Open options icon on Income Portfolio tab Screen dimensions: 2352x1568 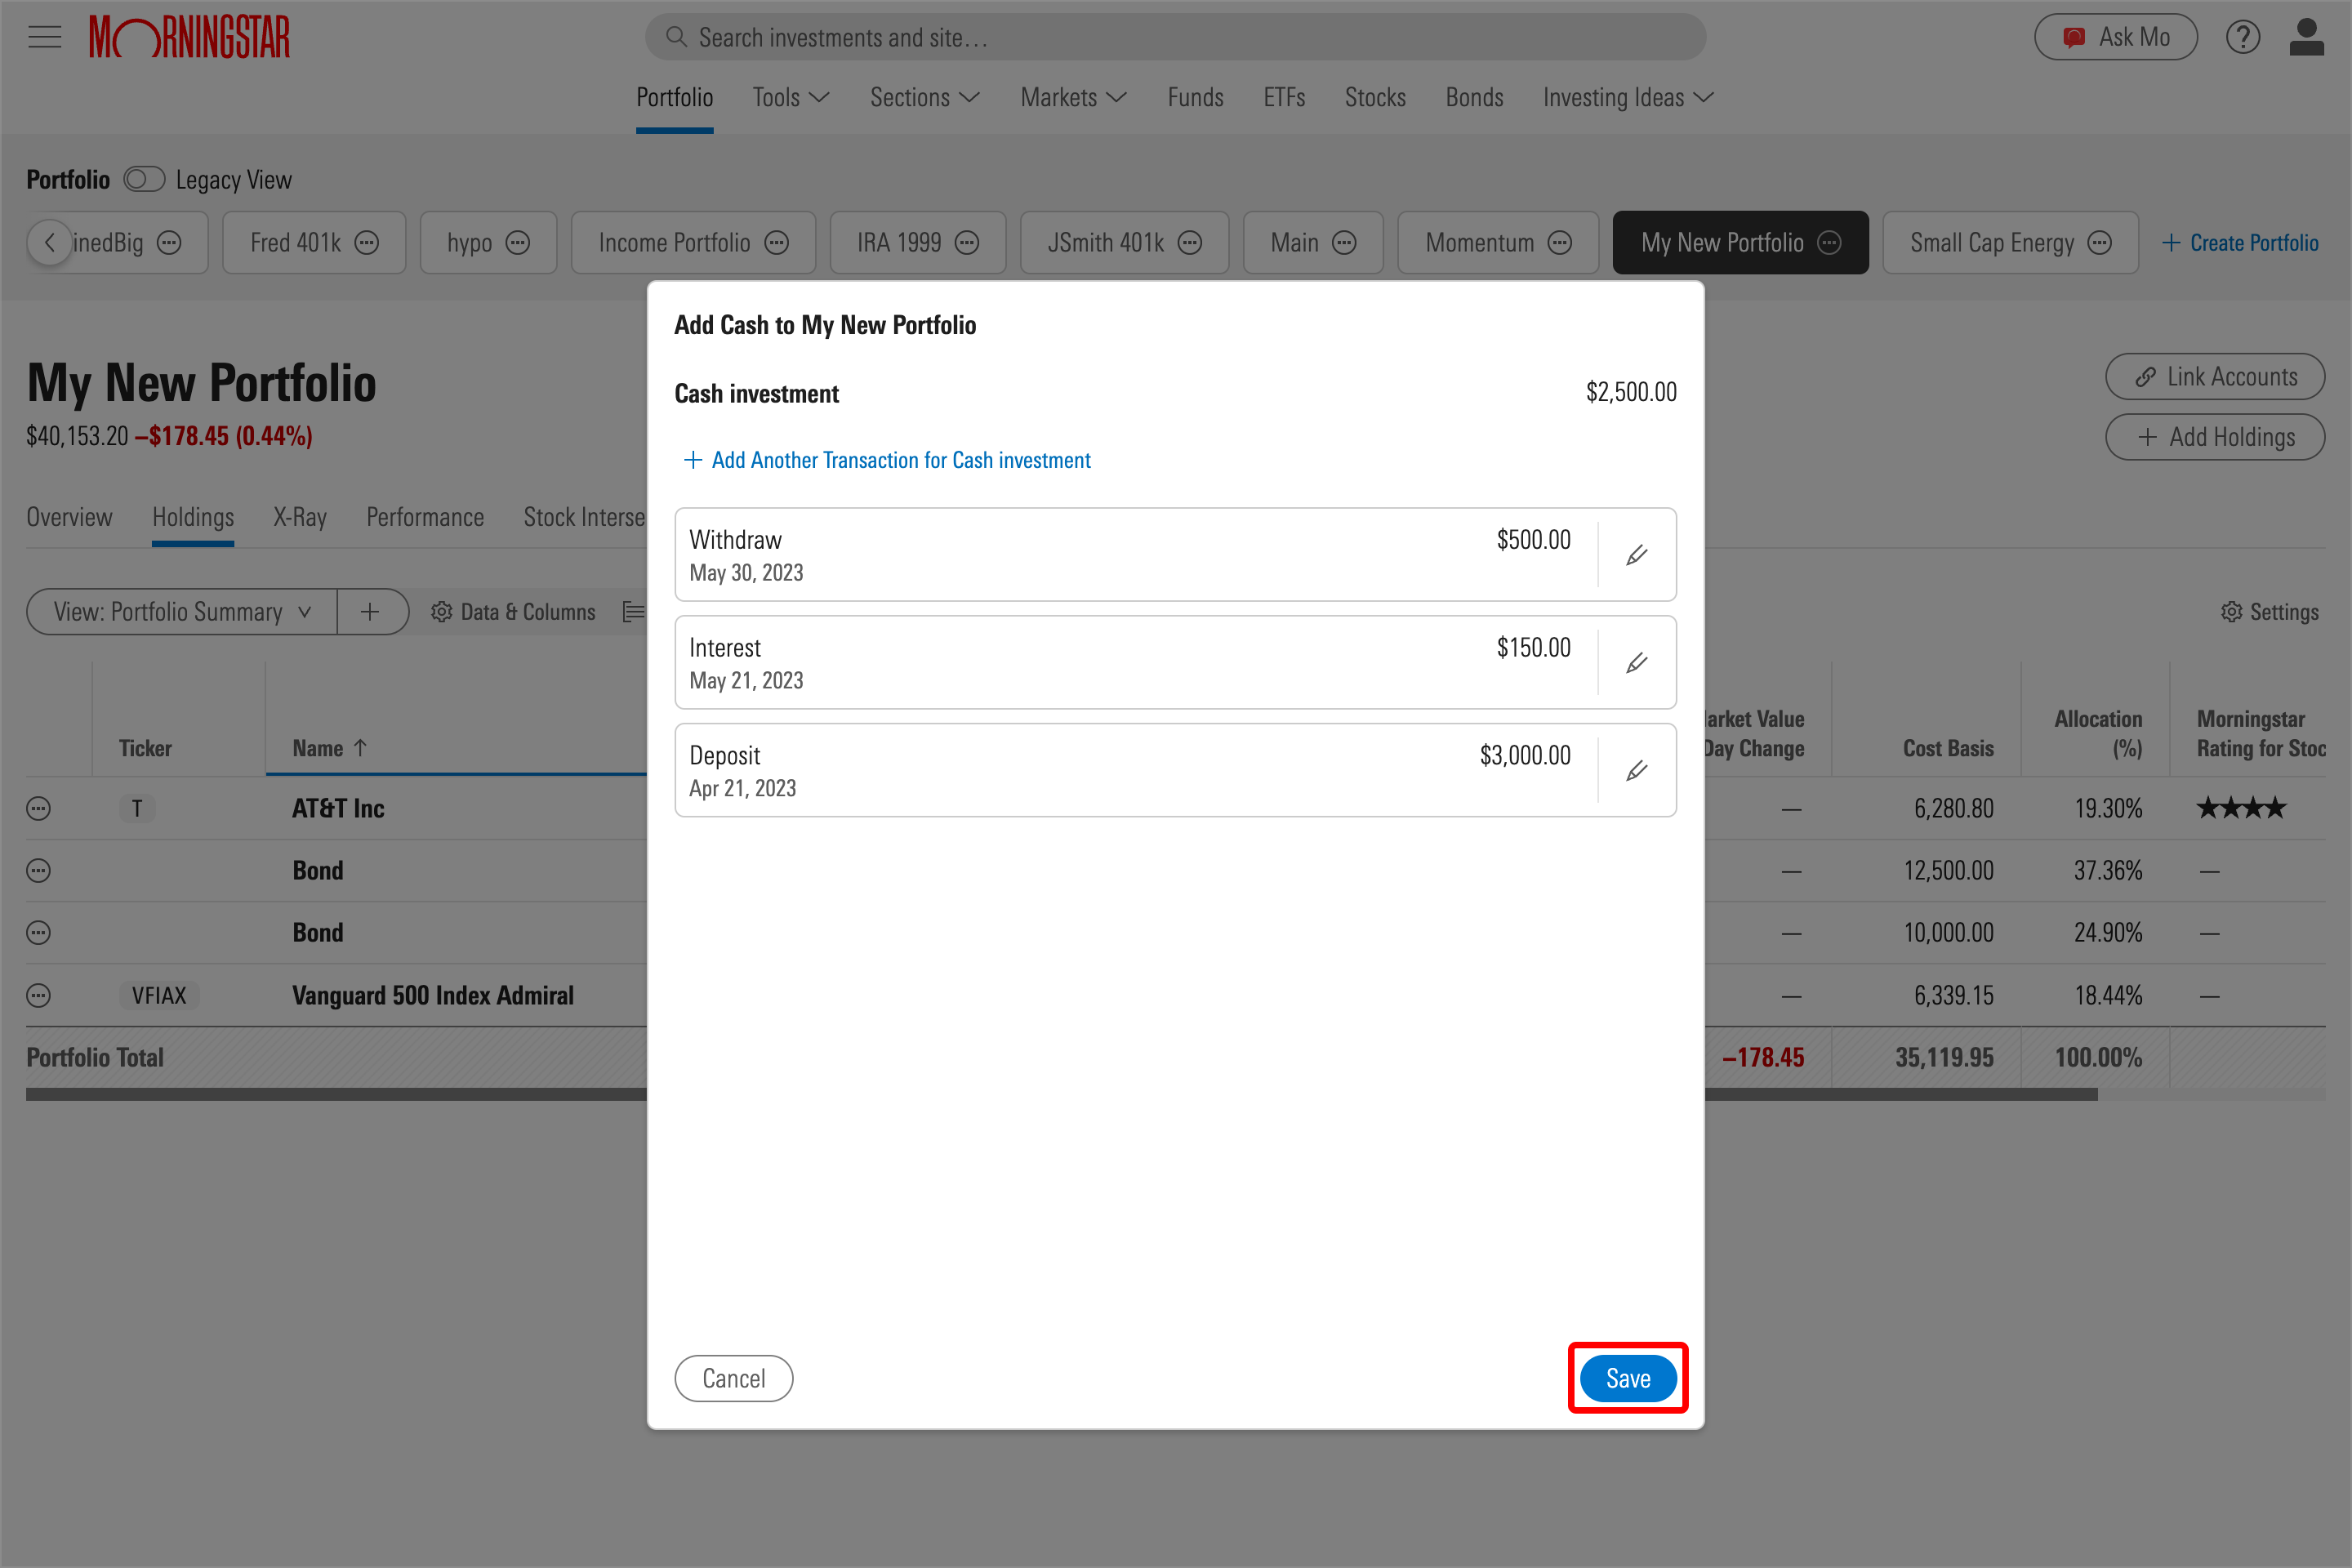pos(777,243)
